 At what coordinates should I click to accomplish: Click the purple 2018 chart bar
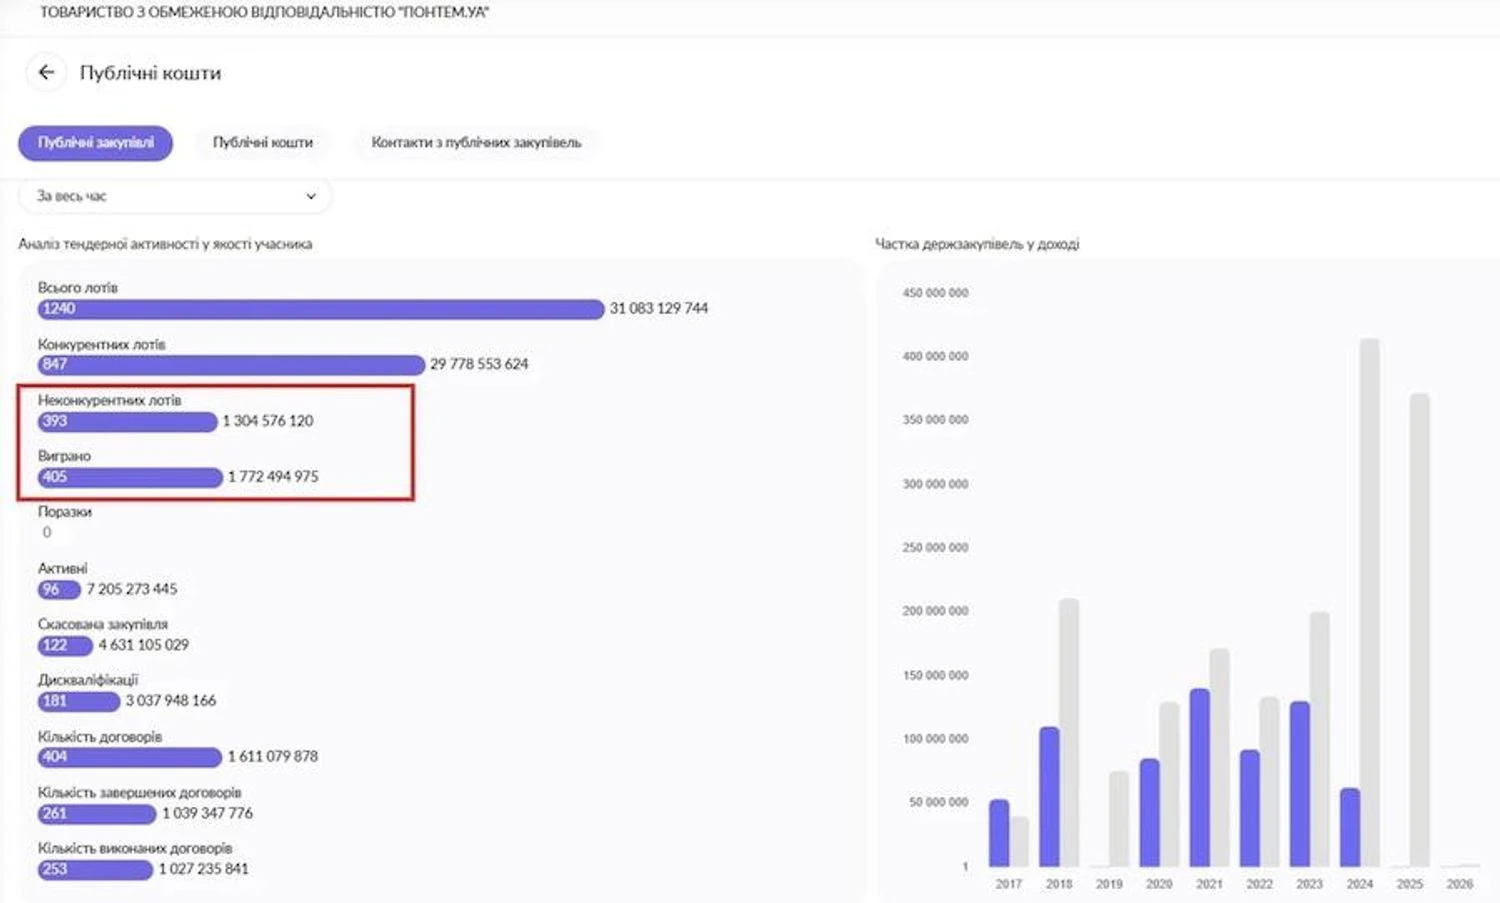pos(1049,796)
